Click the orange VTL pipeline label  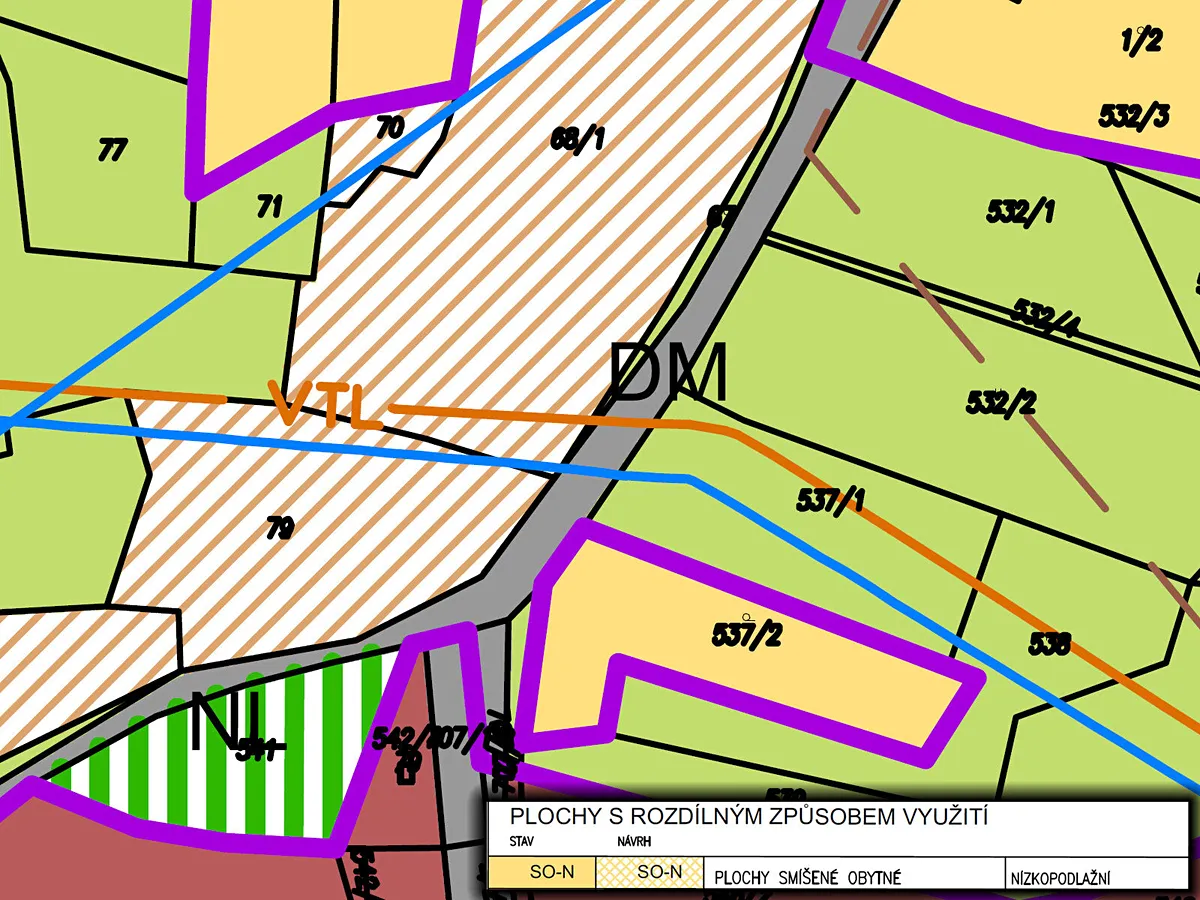(x=327, y=404)
